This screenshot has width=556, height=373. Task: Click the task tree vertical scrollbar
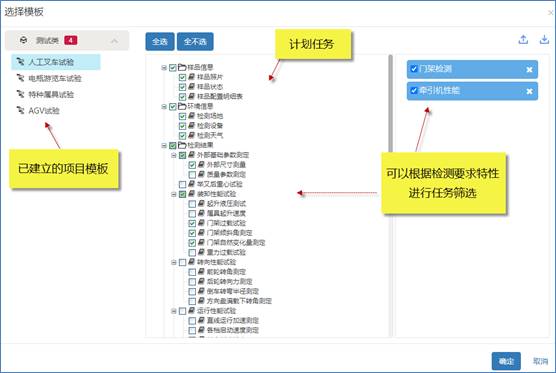[x=390, y=103]
